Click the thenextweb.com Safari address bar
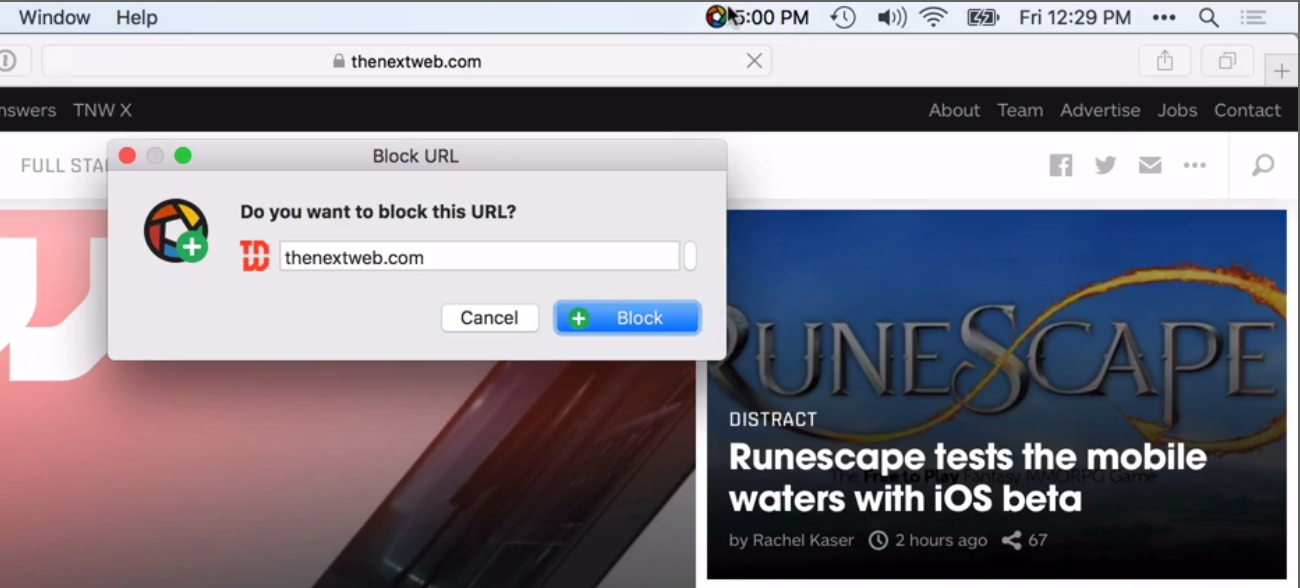The height and width of the screenshot is (588, 1300). pyautogui.click(x=407, y=61)
